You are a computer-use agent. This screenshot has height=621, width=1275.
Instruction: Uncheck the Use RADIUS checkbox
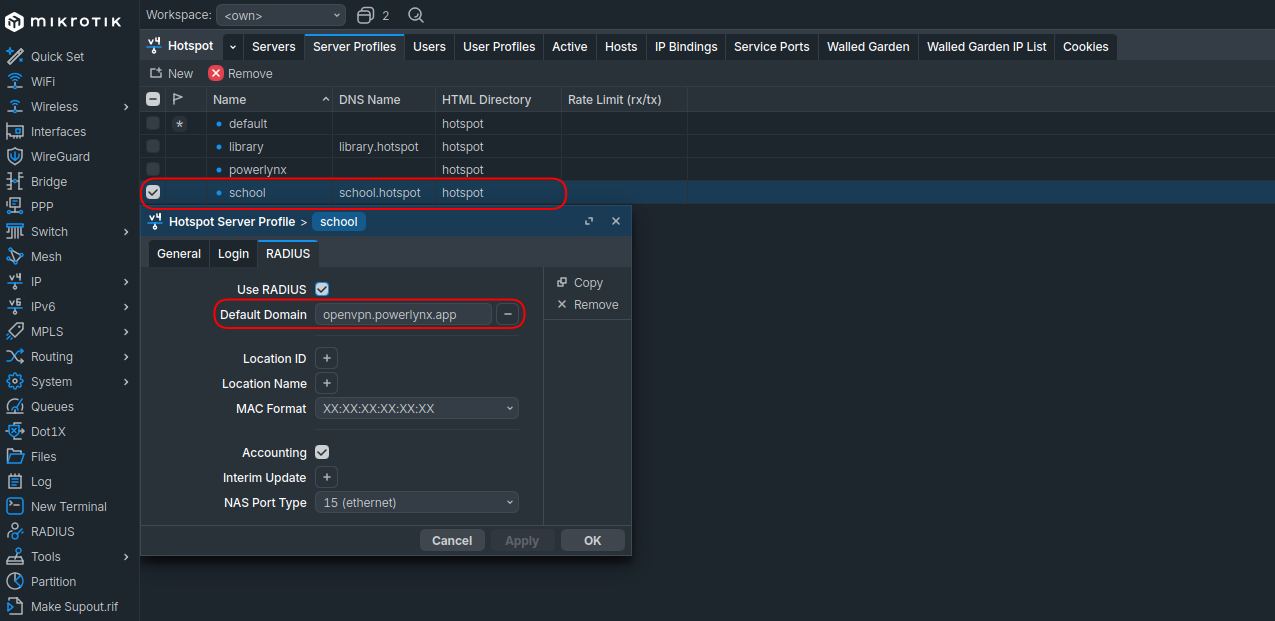pyautogui.click(x=322, y=289)
